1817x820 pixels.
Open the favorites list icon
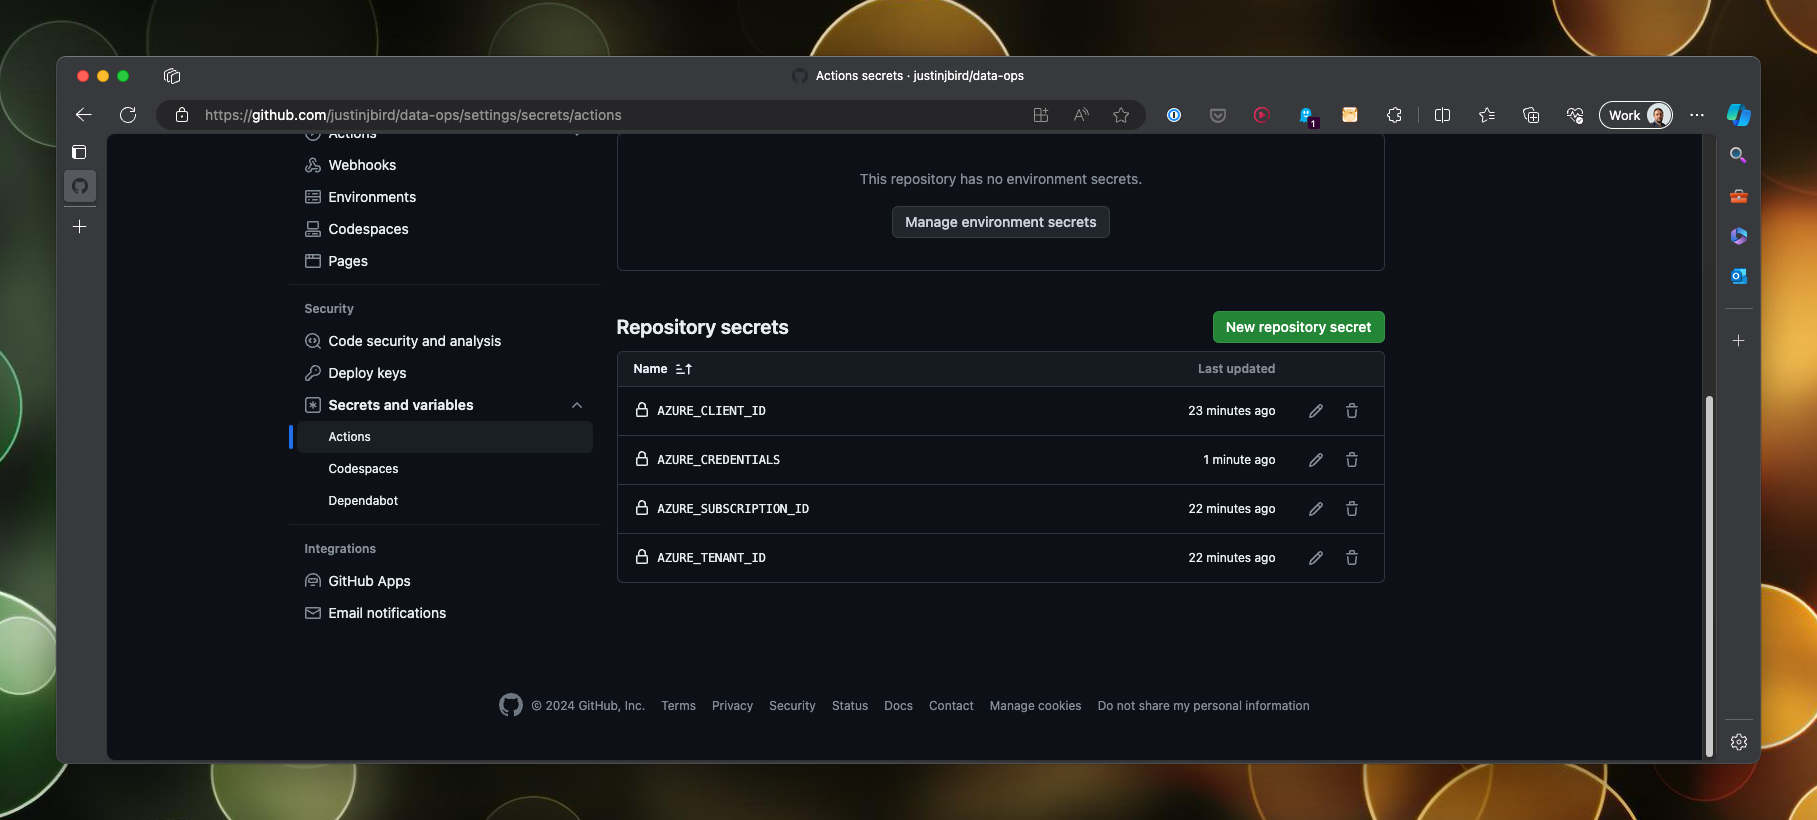[1487, 115]
